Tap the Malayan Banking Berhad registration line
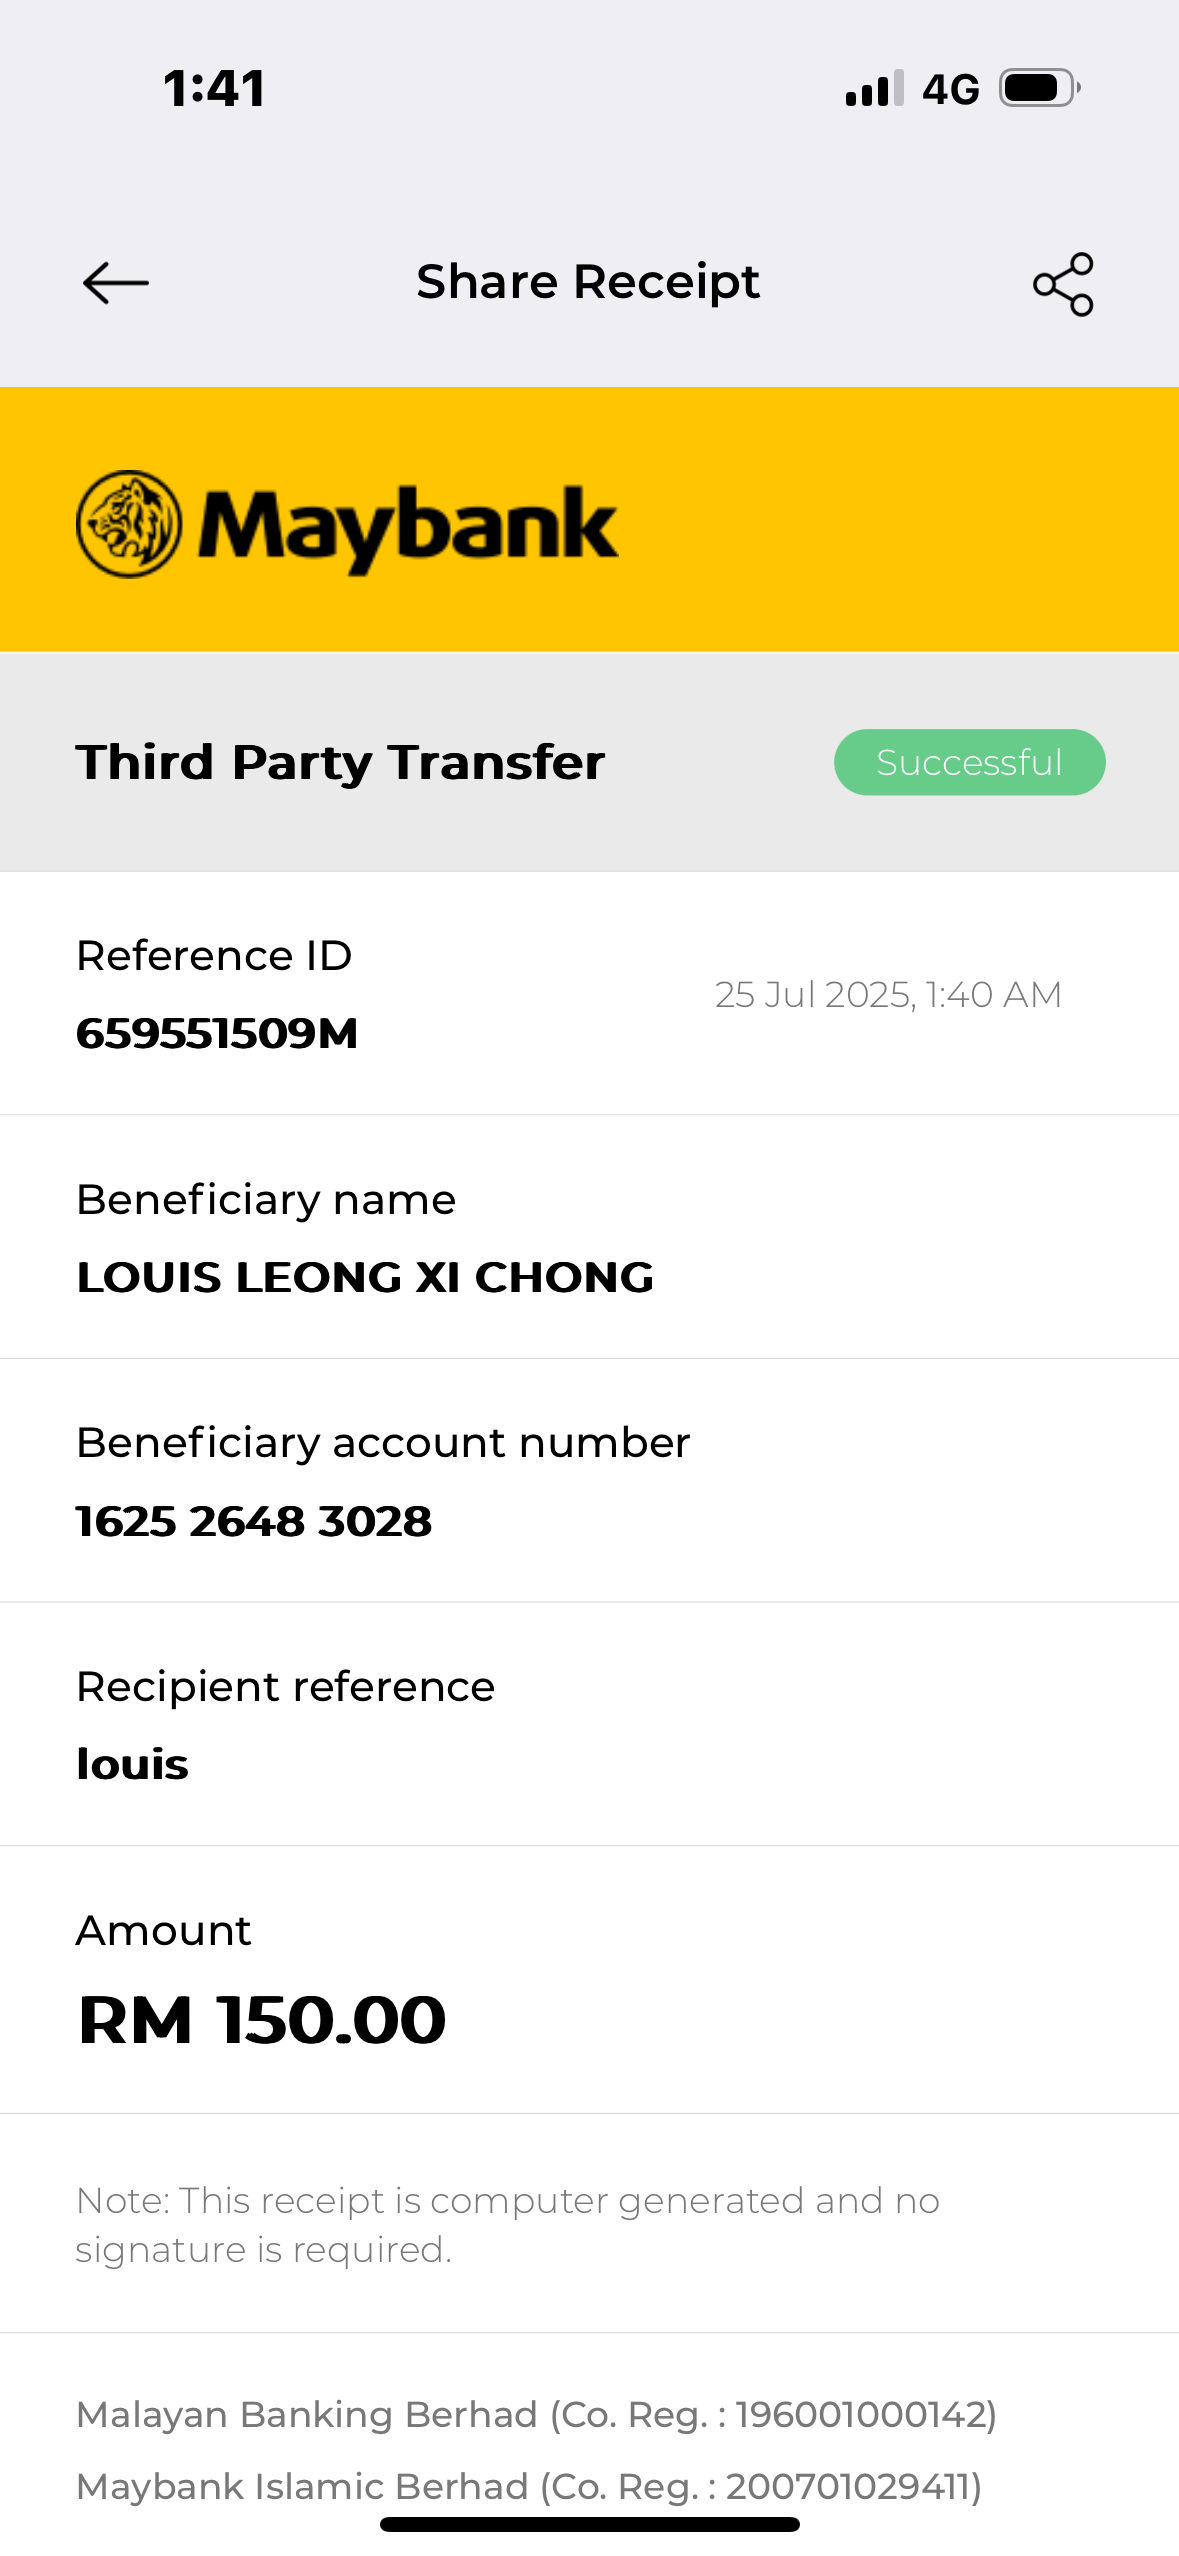Image resolution: width=1179 pixels, height=2556 pixels. click(536, 2414)
